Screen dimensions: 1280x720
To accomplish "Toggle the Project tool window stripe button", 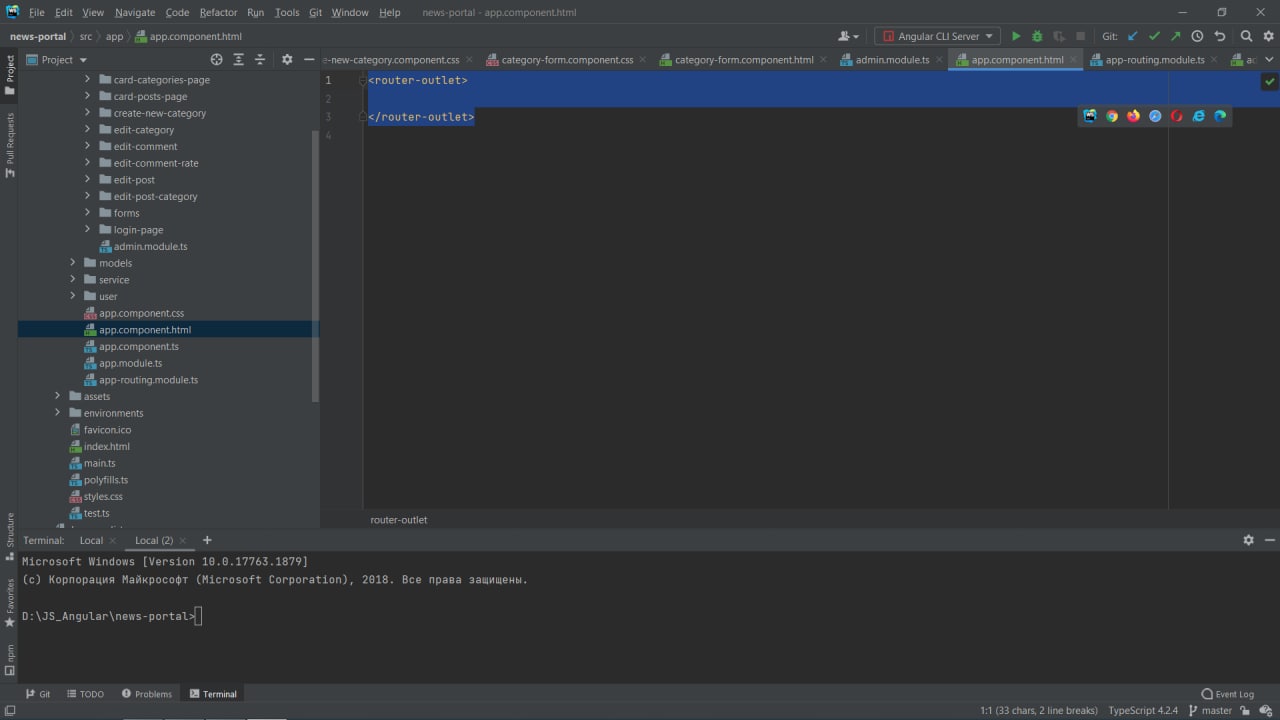I will click(x=10, y=75).
